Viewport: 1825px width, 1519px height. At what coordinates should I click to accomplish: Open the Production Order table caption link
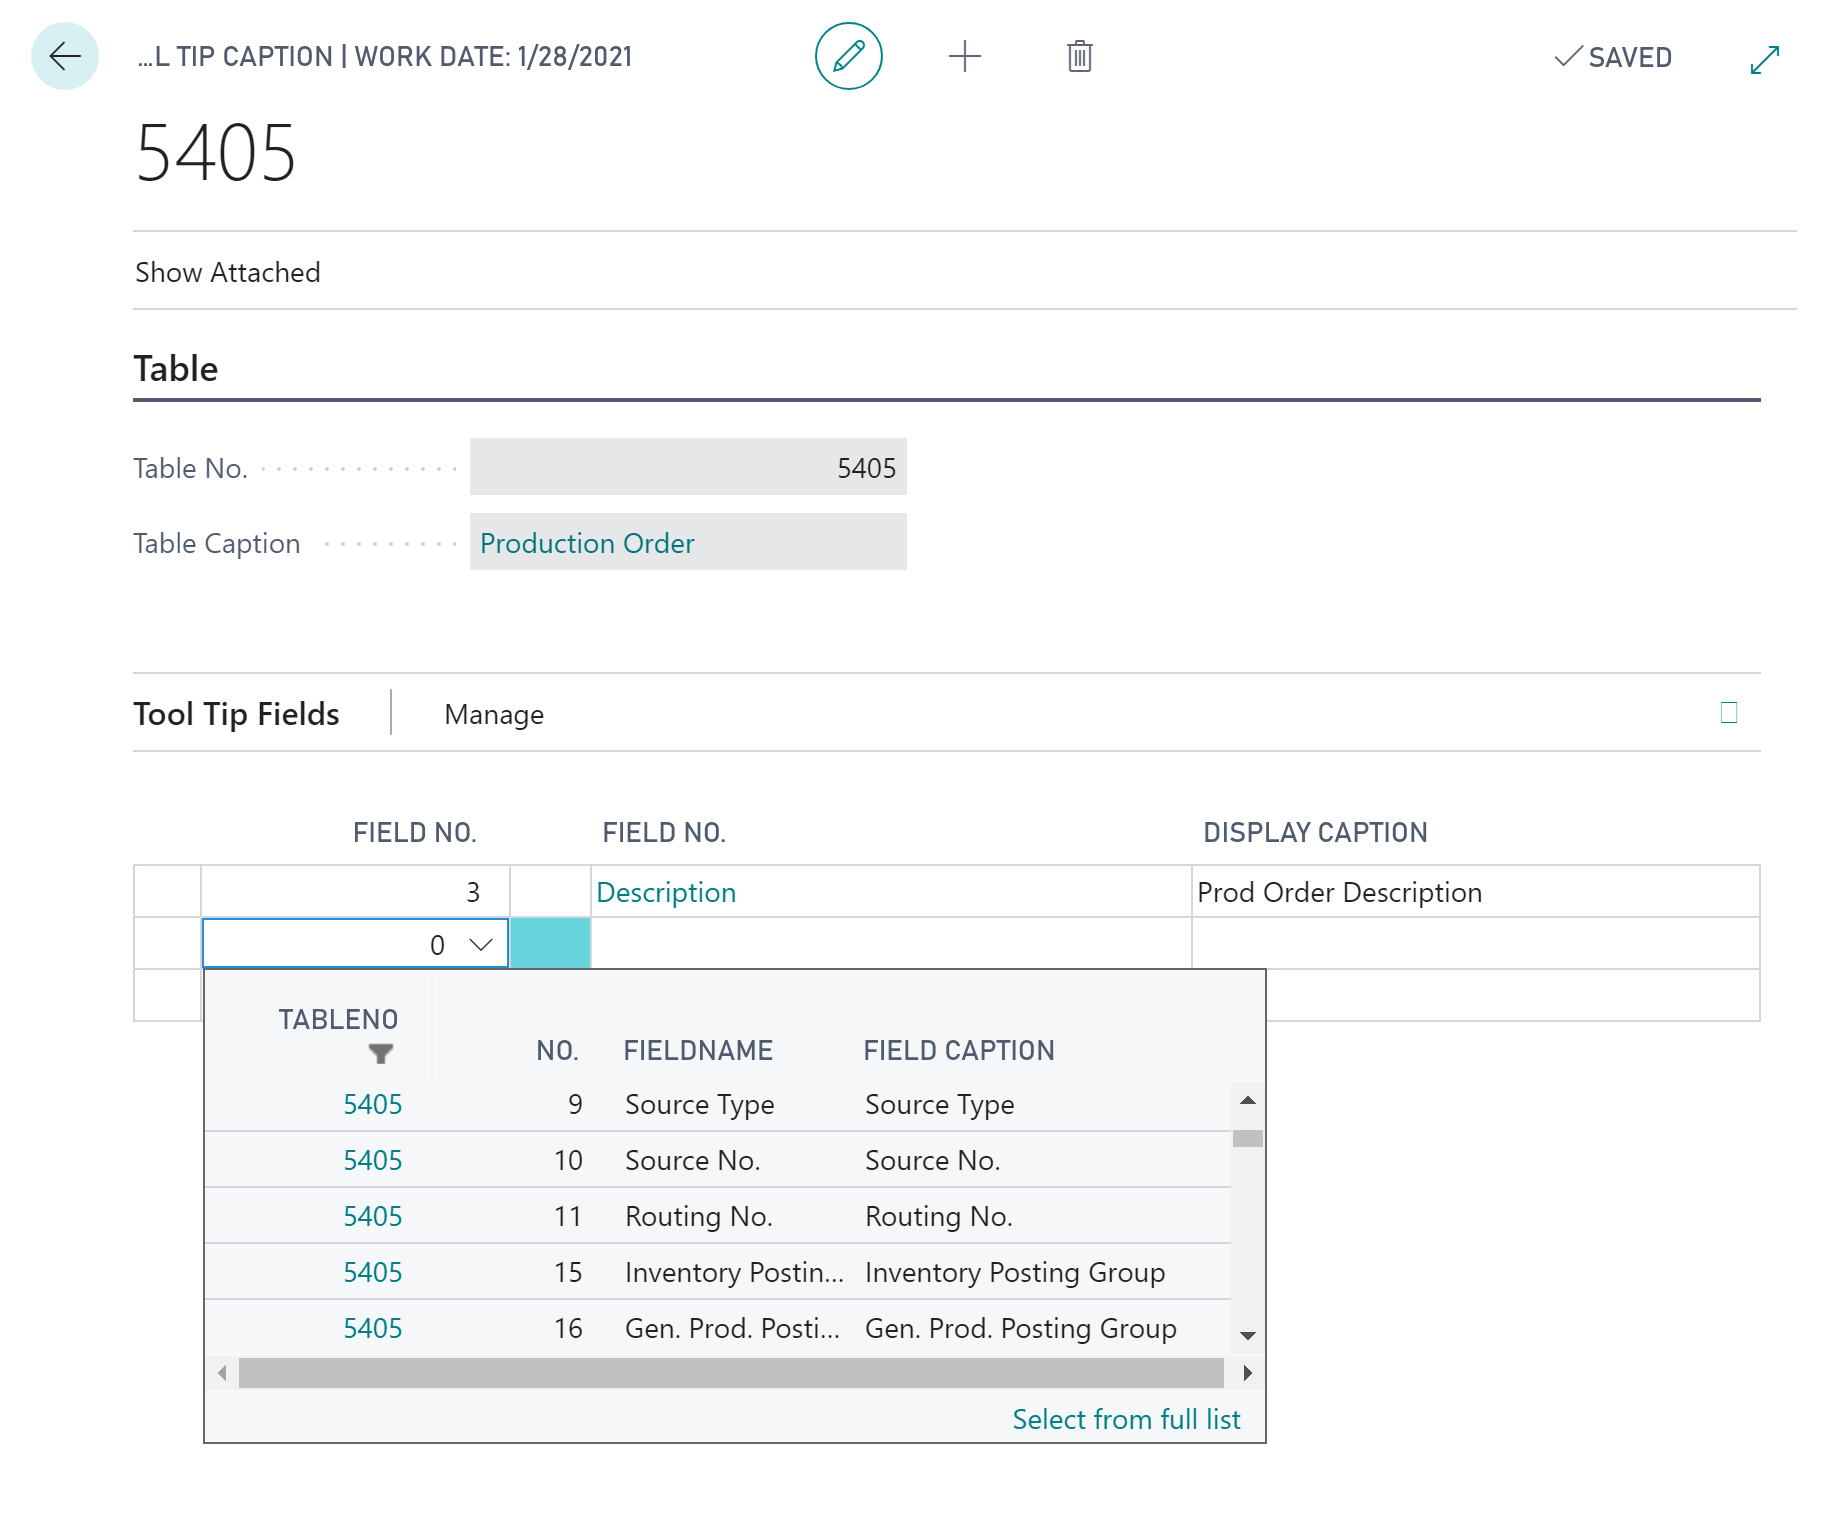(x=587, y=543)
